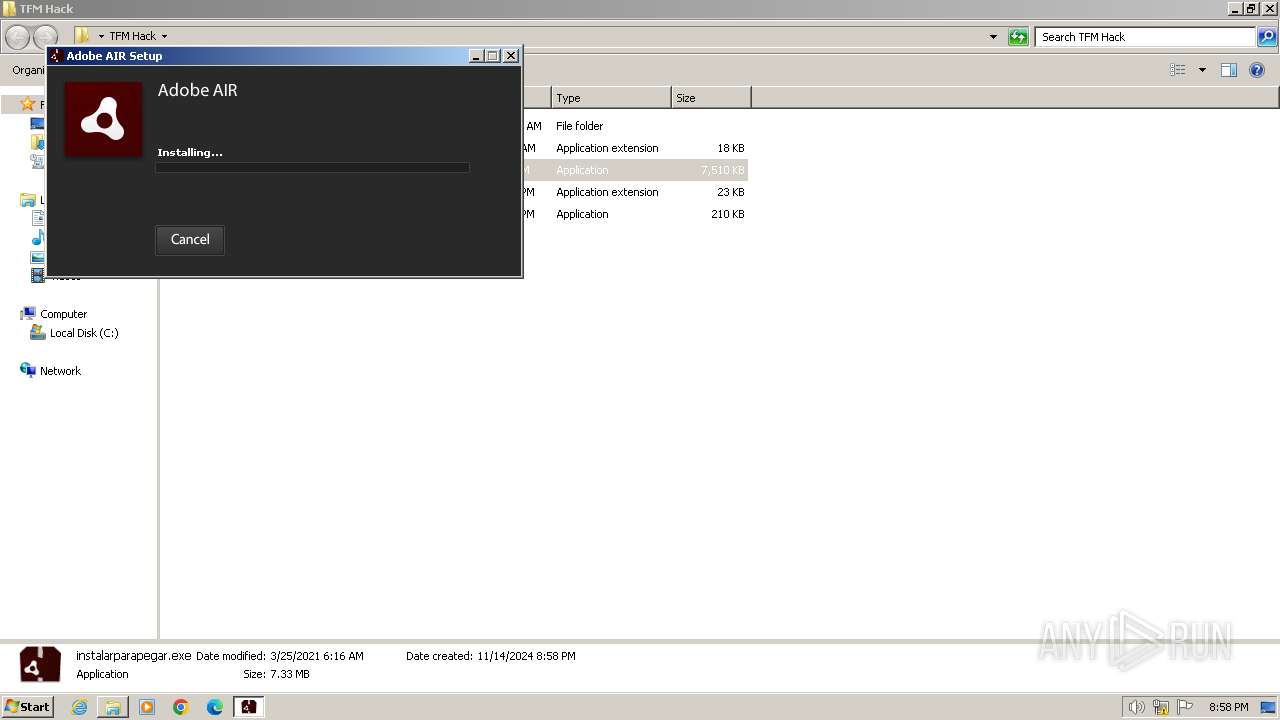
Task: Click the Search TFM Hack field
Action: 1144,37
